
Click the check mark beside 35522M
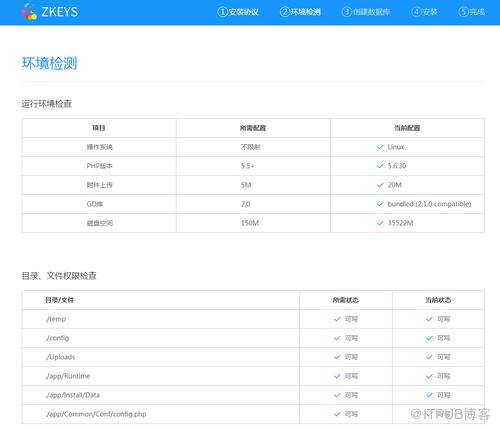click(380, 223)
